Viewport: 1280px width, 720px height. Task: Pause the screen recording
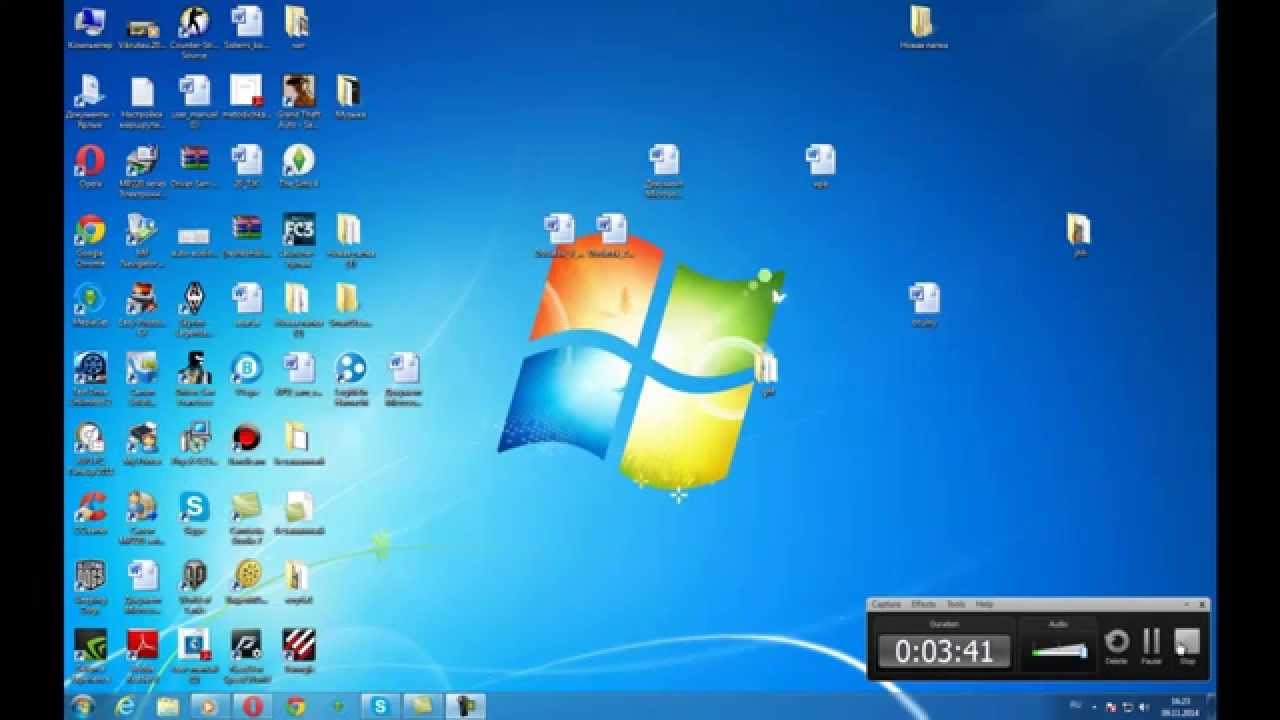(x=1152, y=645)
